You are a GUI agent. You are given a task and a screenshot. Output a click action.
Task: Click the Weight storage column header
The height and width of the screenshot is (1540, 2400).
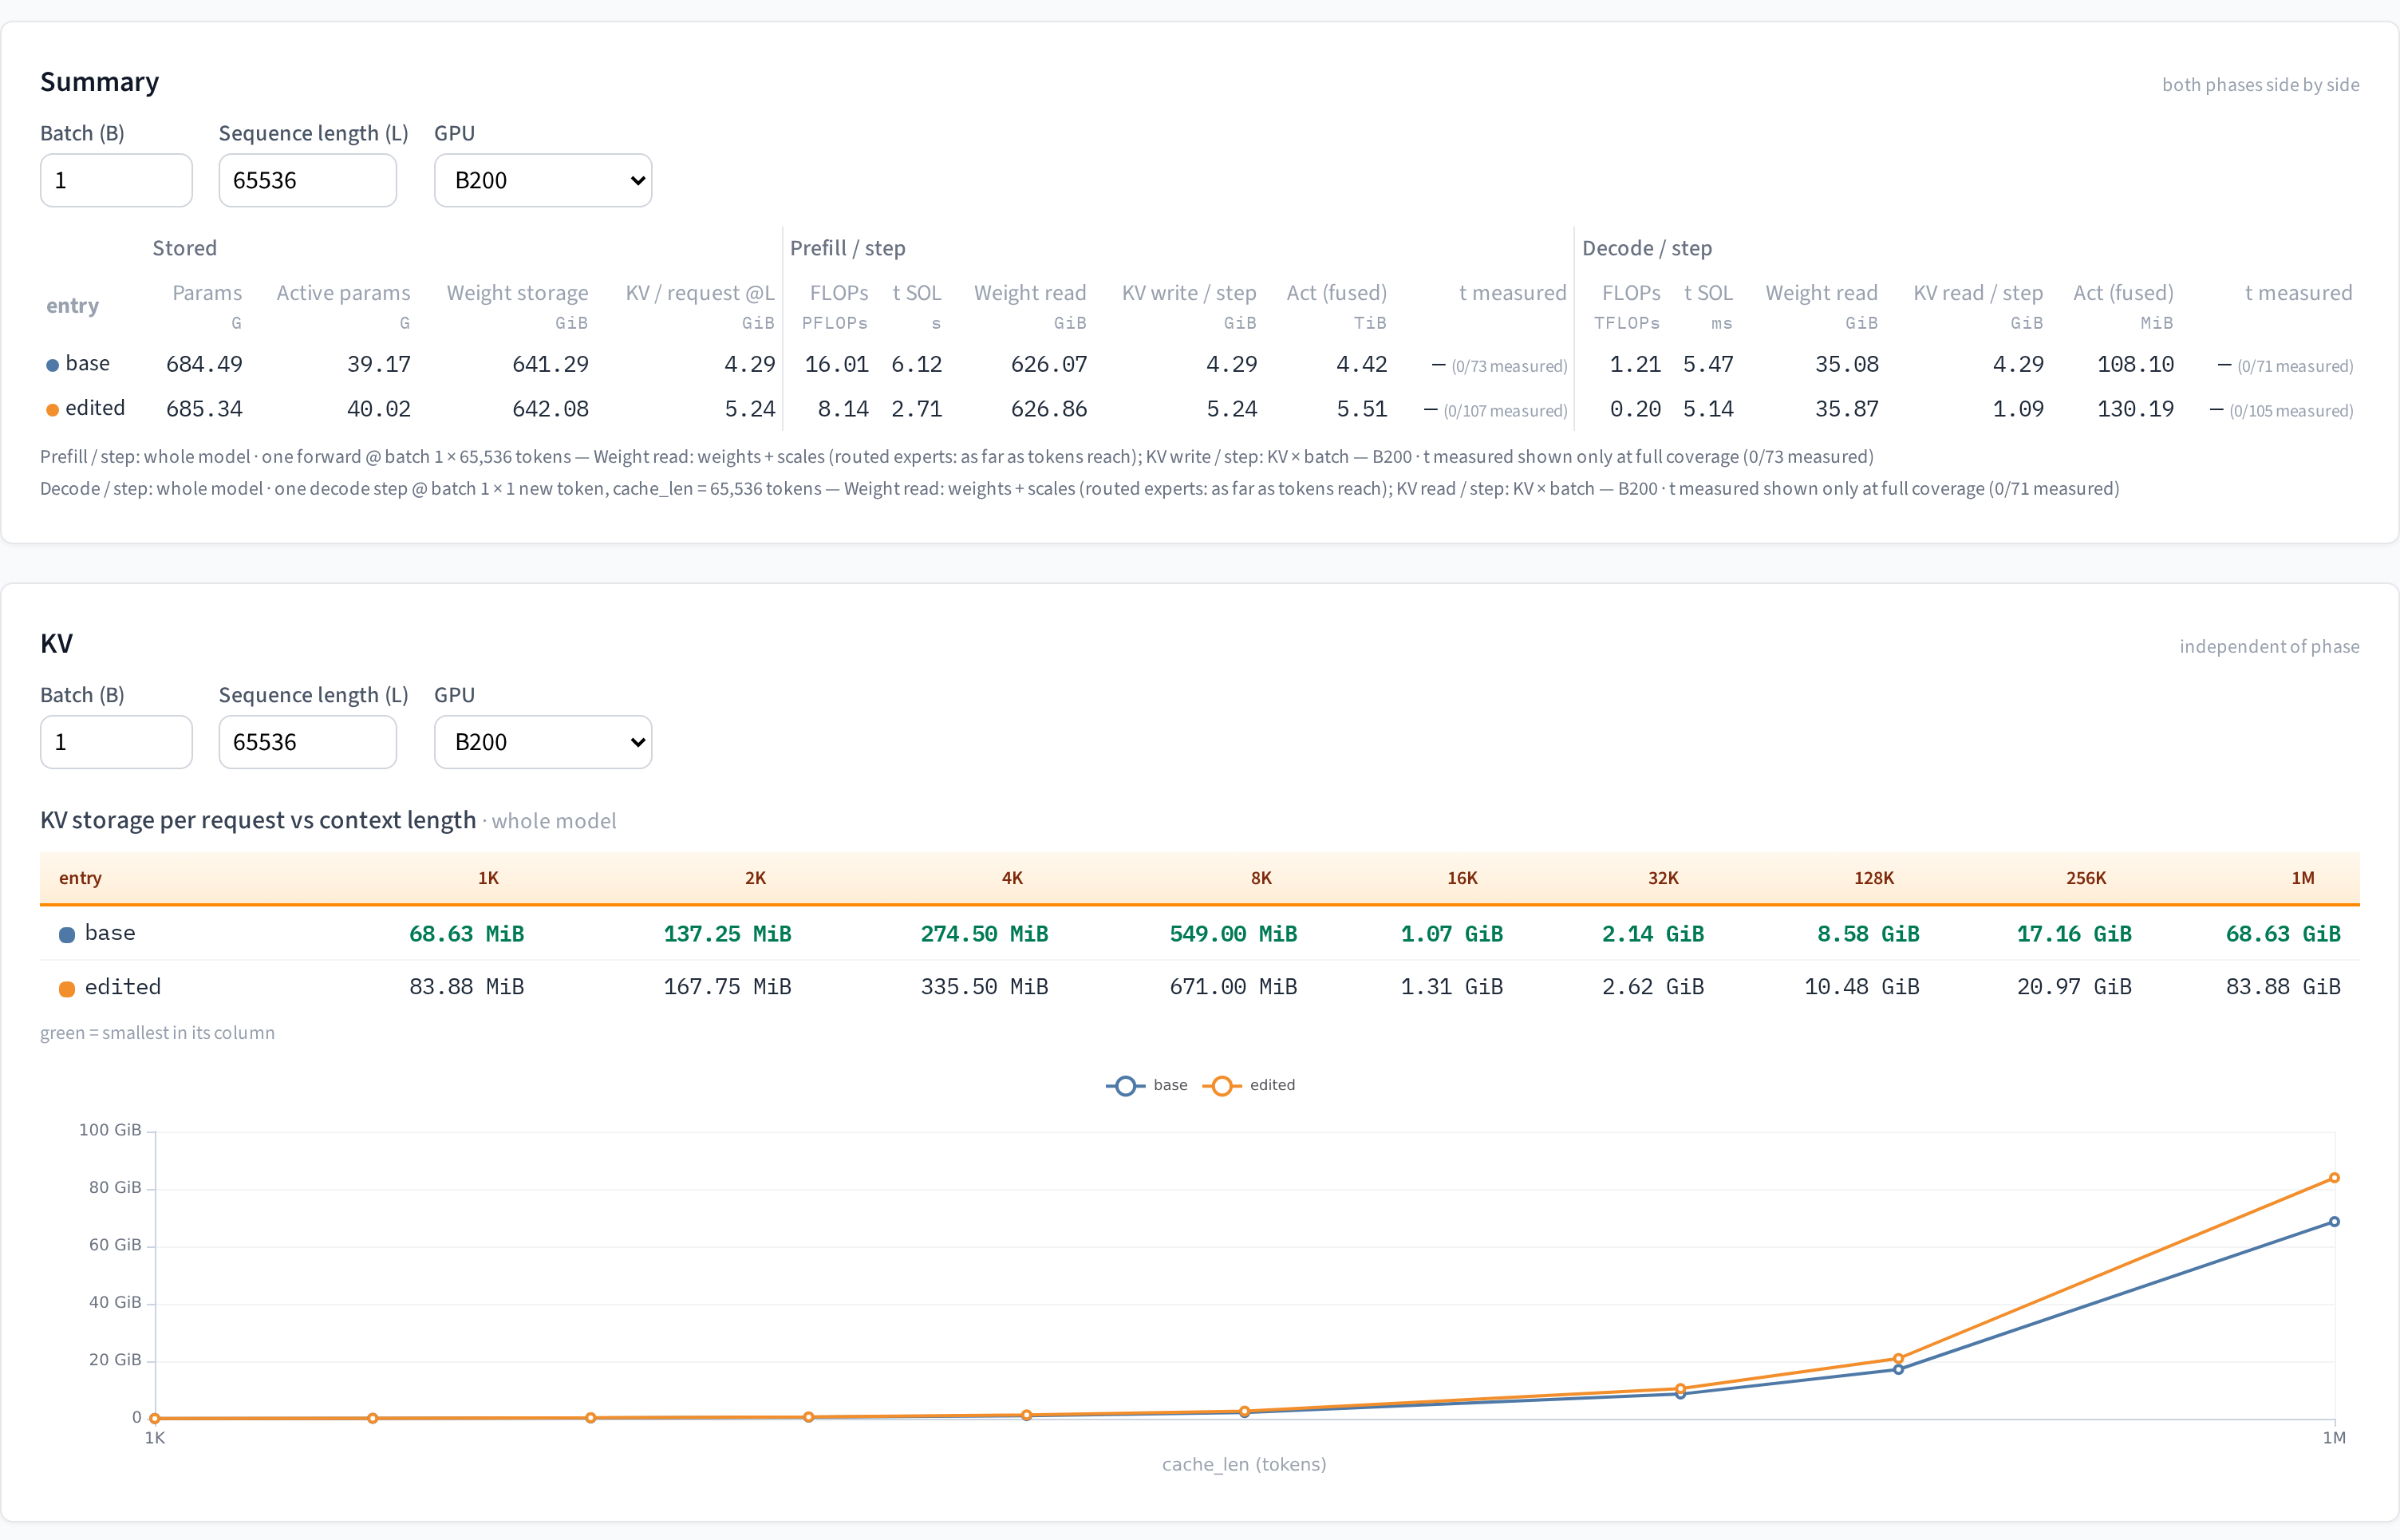(x=517, y=293)
